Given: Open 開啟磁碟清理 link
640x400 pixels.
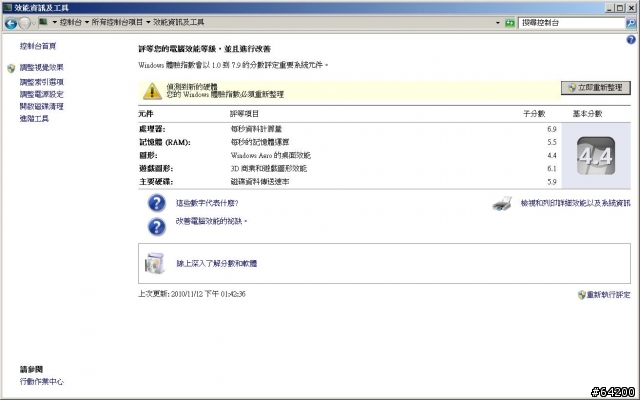Looking at the screenshot, I should point(42,107).
